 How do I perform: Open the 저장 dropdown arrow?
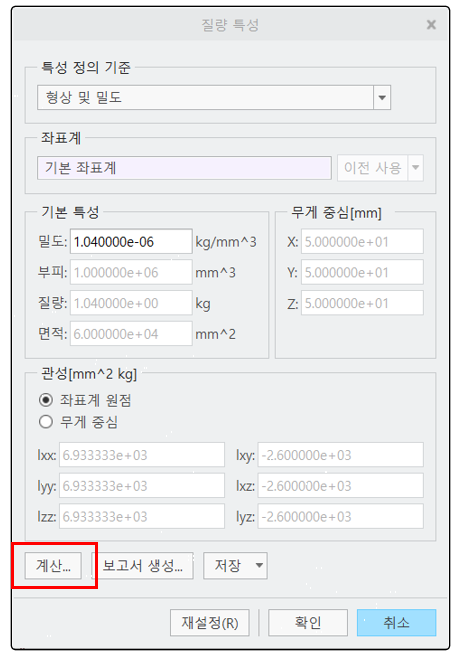[x=259, y=566]
